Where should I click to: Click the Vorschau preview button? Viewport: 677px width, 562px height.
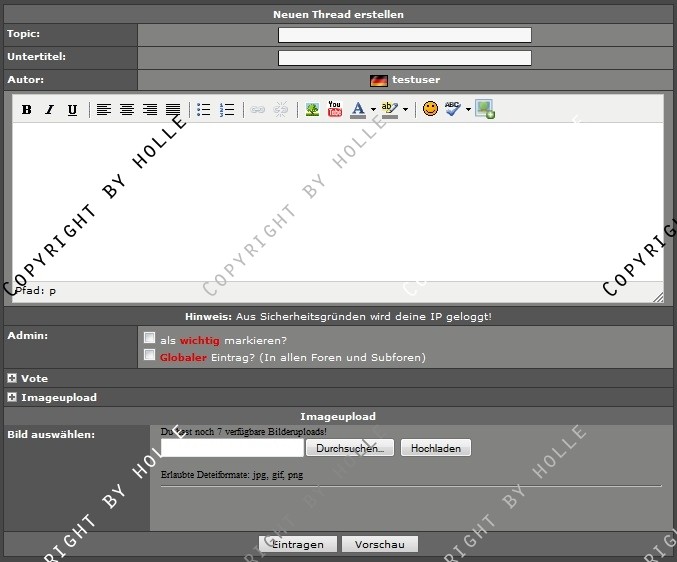click(x=380, y=544)
